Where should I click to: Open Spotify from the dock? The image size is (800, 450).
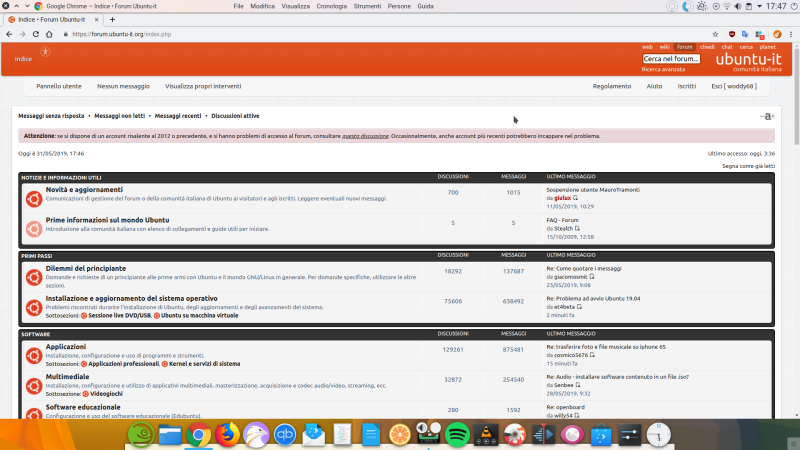pos(457,435)
